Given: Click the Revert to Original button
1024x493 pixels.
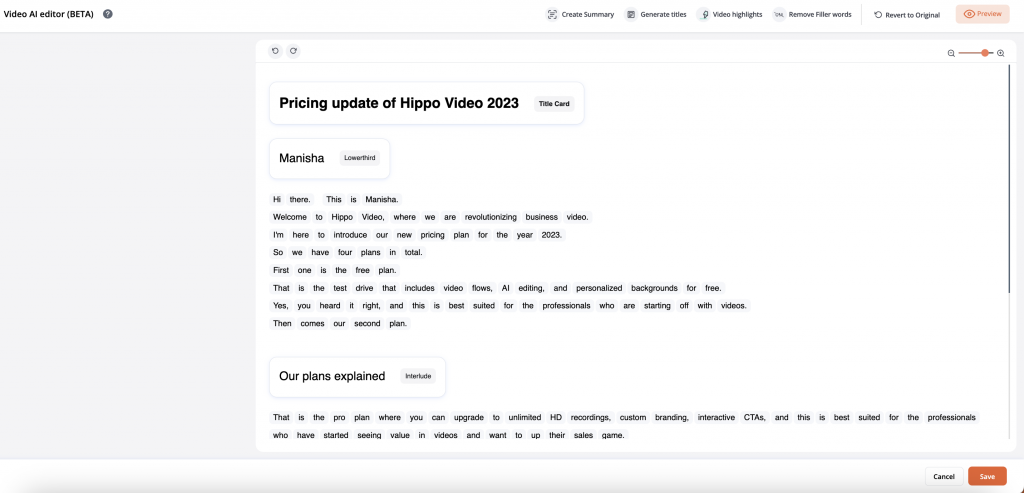Looking at the screenshot, I should (906, 14).
